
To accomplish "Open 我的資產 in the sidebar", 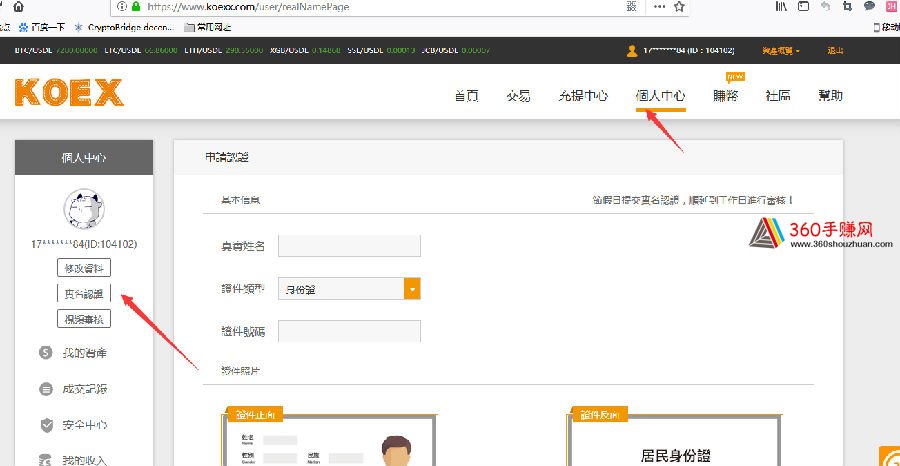I will click(x=84, y=353).
